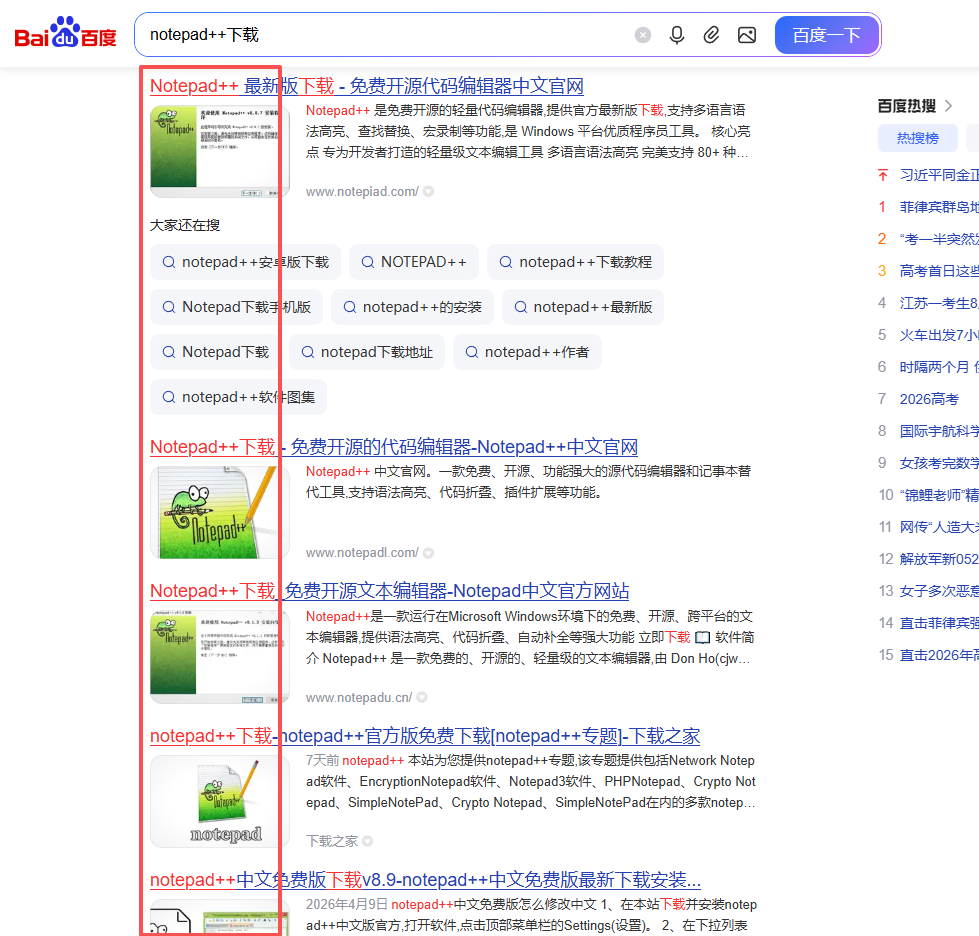Screen dimensions: 979x936
Task: Open hot search number 12 解放军新052
Action: [x=939, y=559]
